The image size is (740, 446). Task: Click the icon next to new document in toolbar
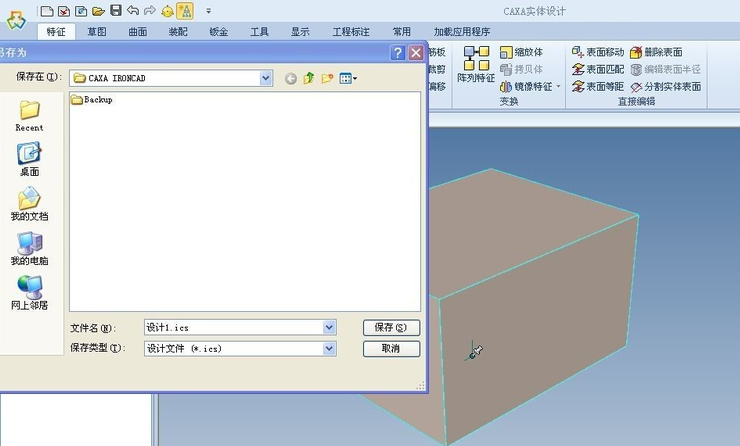click(x=64, y=11)
